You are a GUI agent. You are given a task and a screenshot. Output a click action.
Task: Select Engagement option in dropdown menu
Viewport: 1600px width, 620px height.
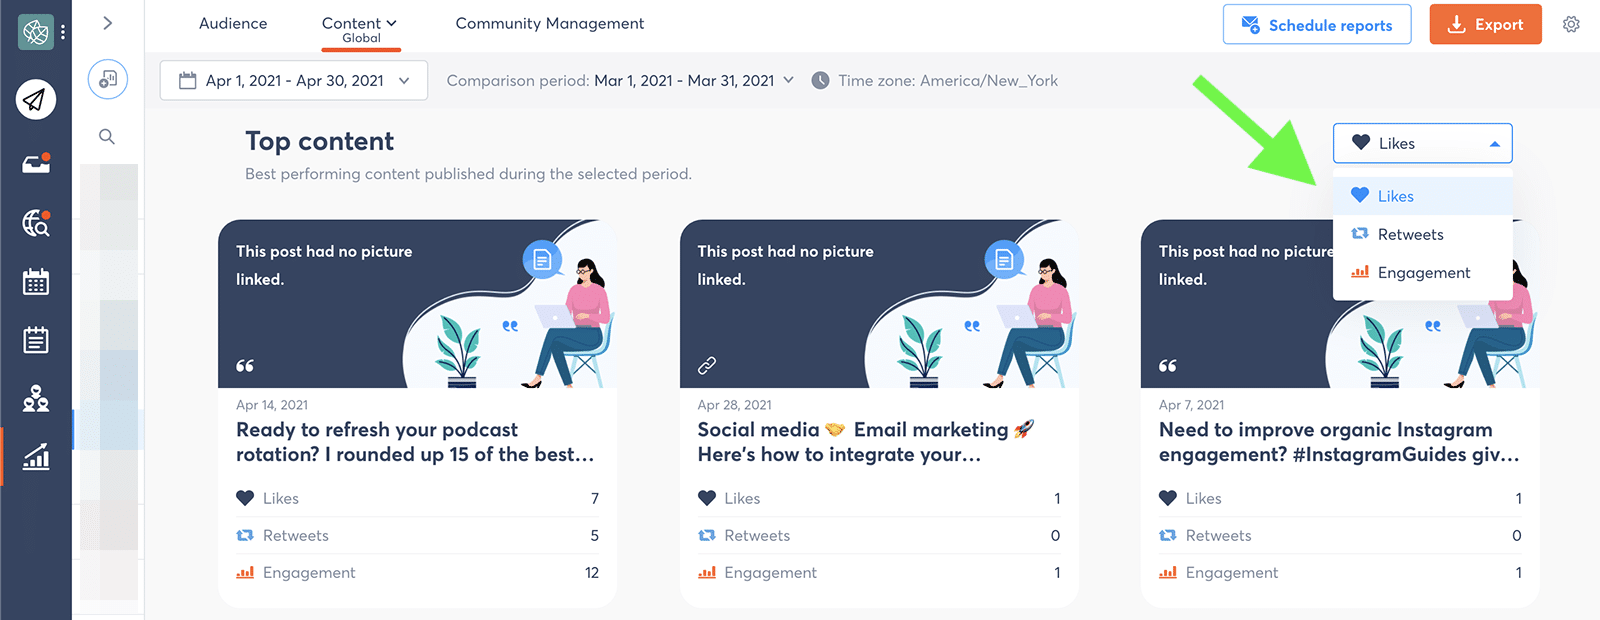tap(1422, 272)
